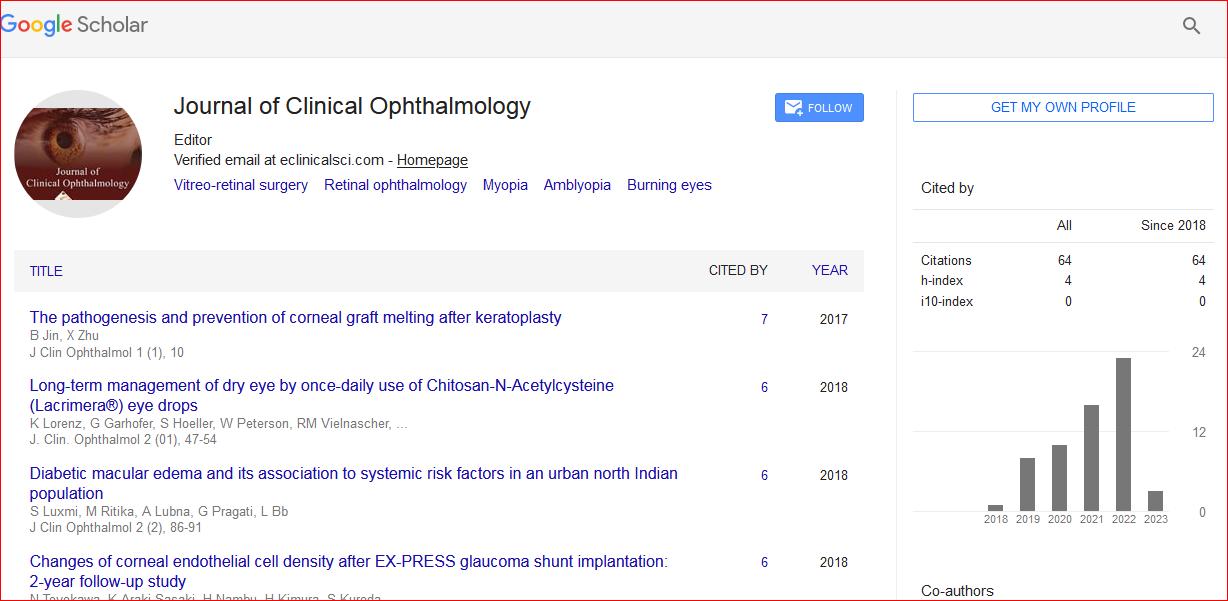1228x601 pixels.
Task: Click the search magnifier icon
Action: 1191,26
